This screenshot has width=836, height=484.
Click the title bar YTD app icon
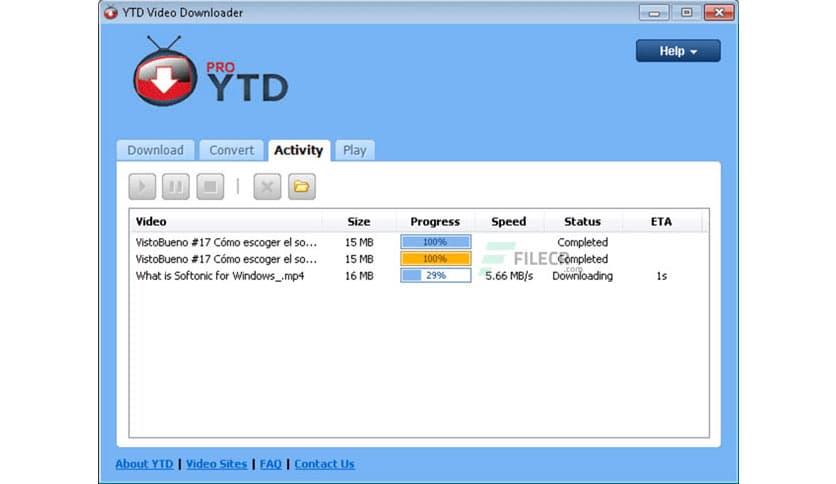[x=111, y=12]
